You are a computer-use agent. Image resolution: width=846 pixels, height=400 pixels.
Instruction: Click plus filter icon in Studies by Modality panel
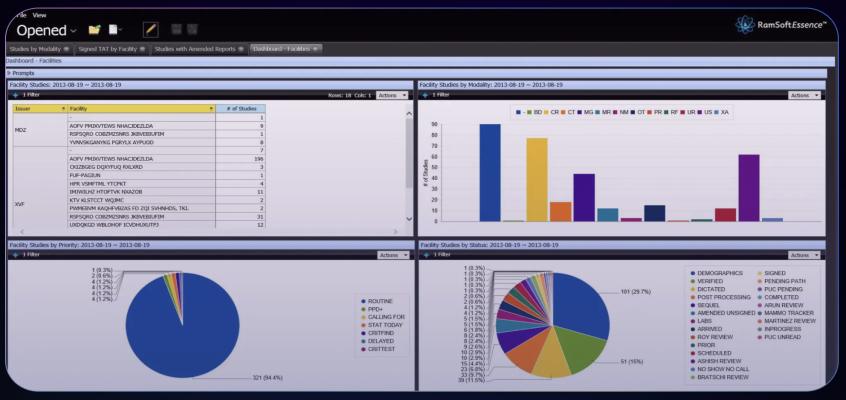pos(426,95)
